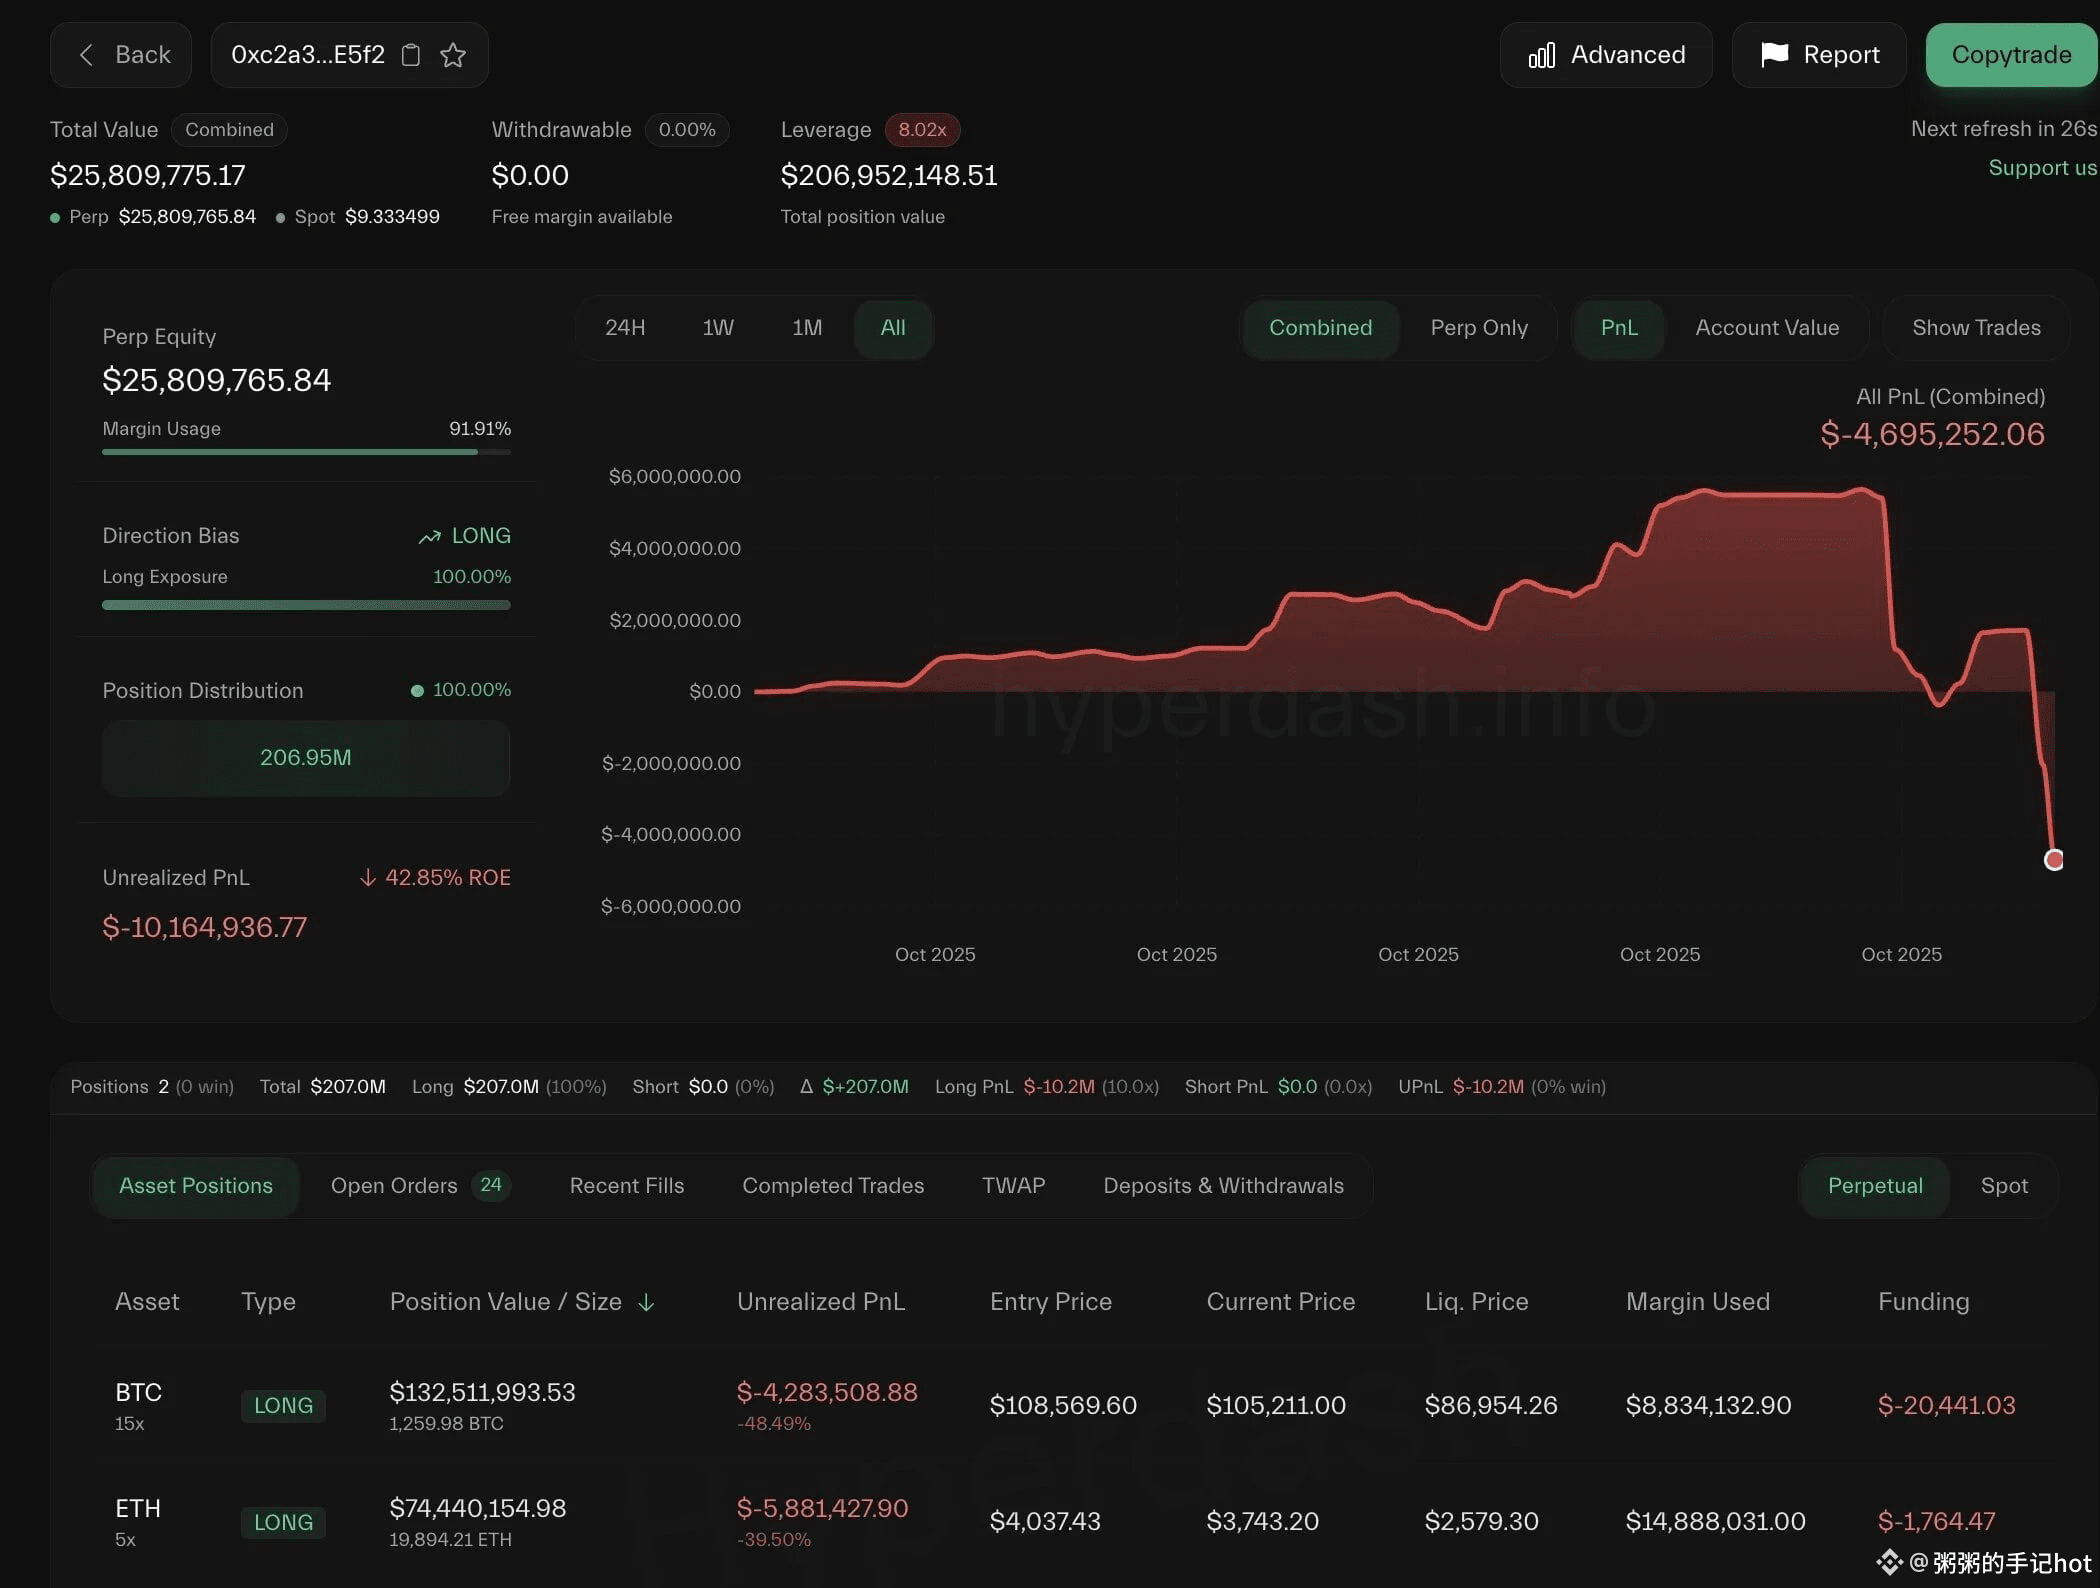
Task: Select the 1W time range
Action: coord(717,328)
